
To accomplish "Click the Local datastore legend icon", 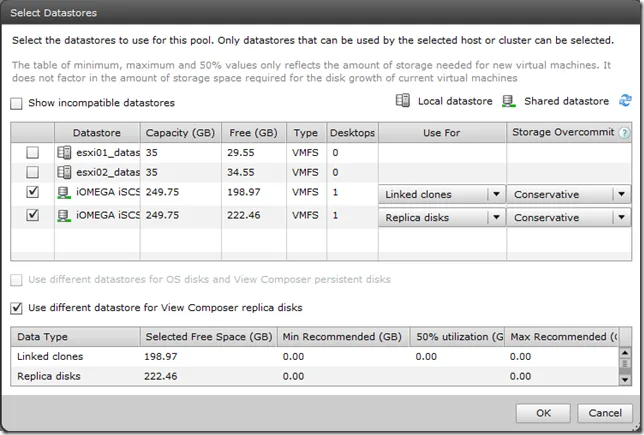I will click(x=403, y=101).
